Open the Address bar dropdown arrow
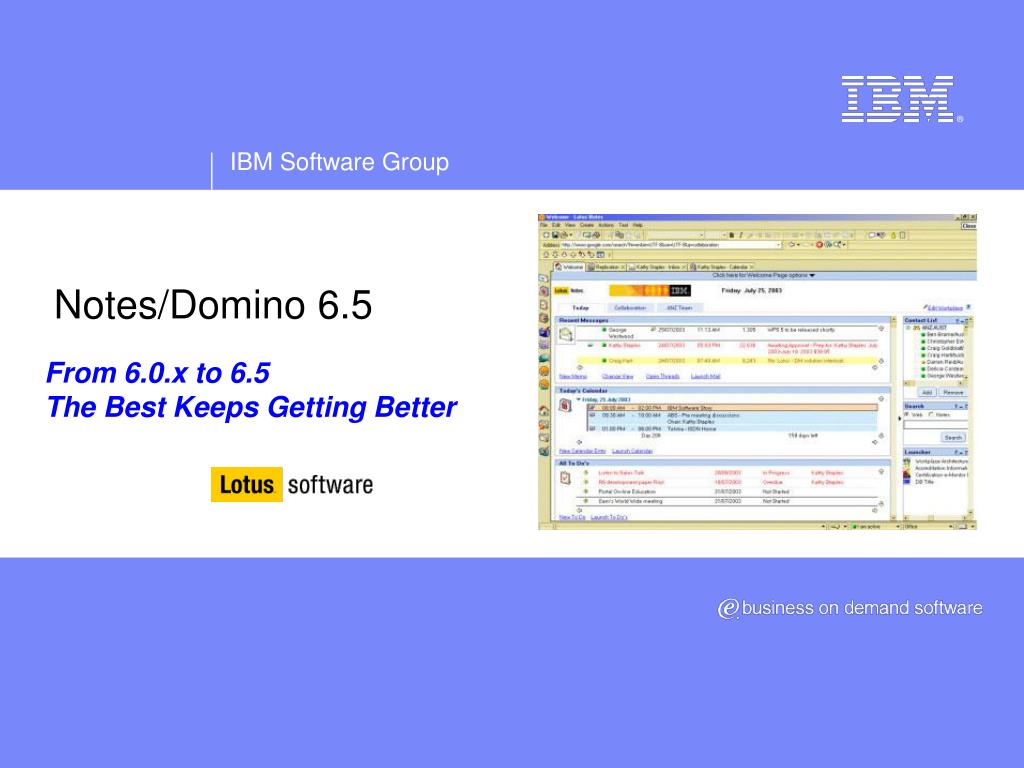The width and height of the screenshot is (1024, 768). tap(778, 245)
